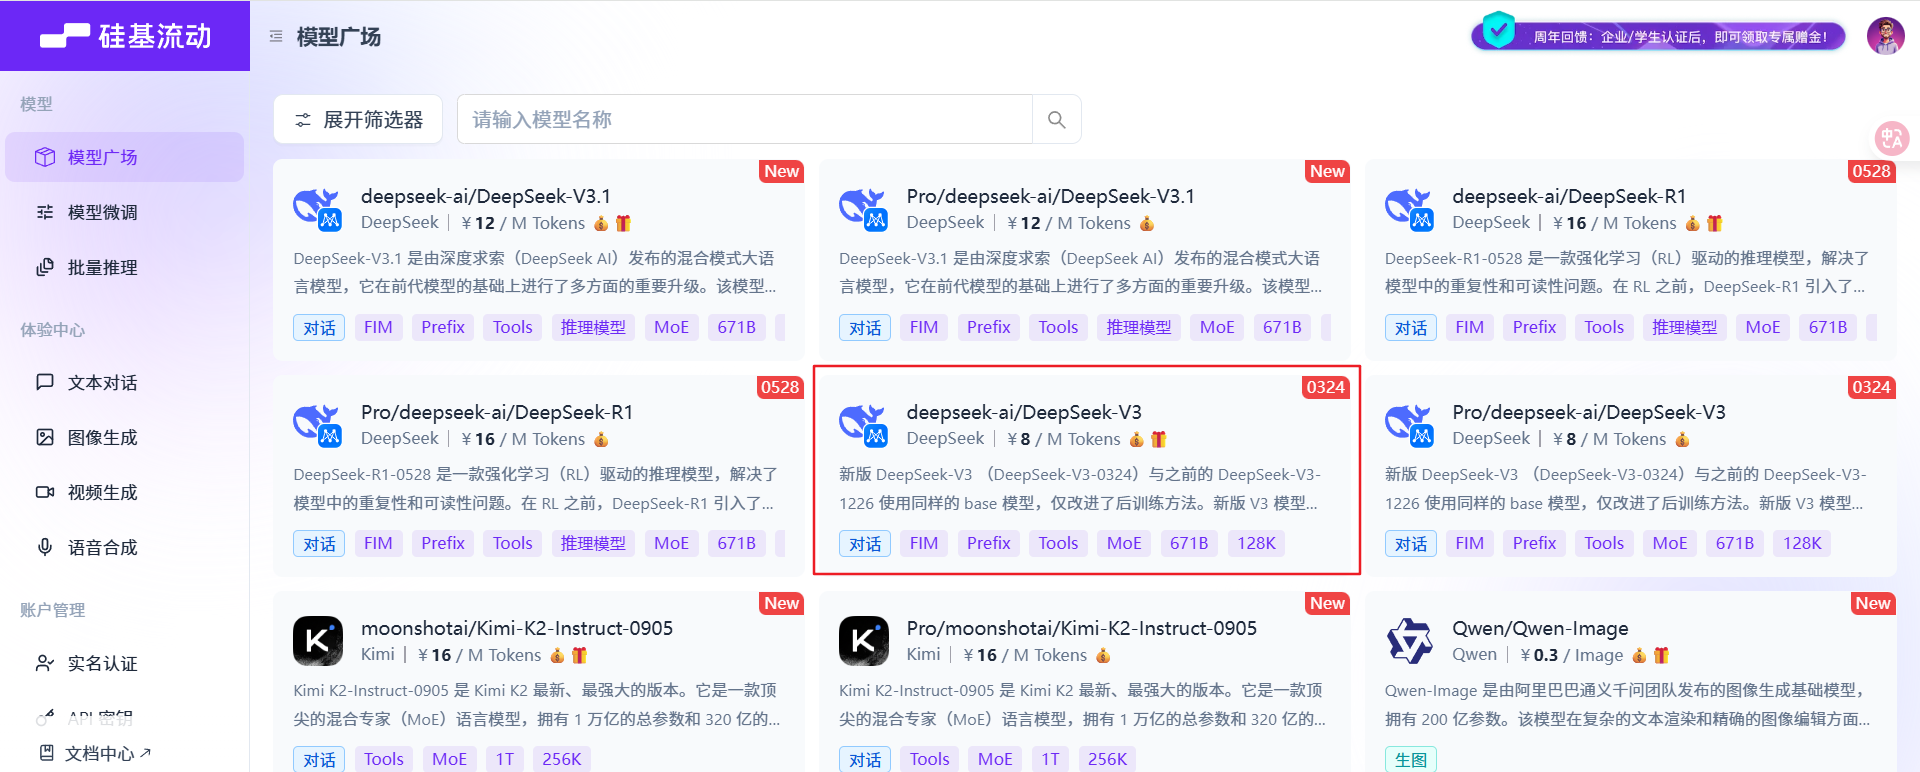Click the 实名认证 person icon
The image size is (1920, 772).
[45, 663]
